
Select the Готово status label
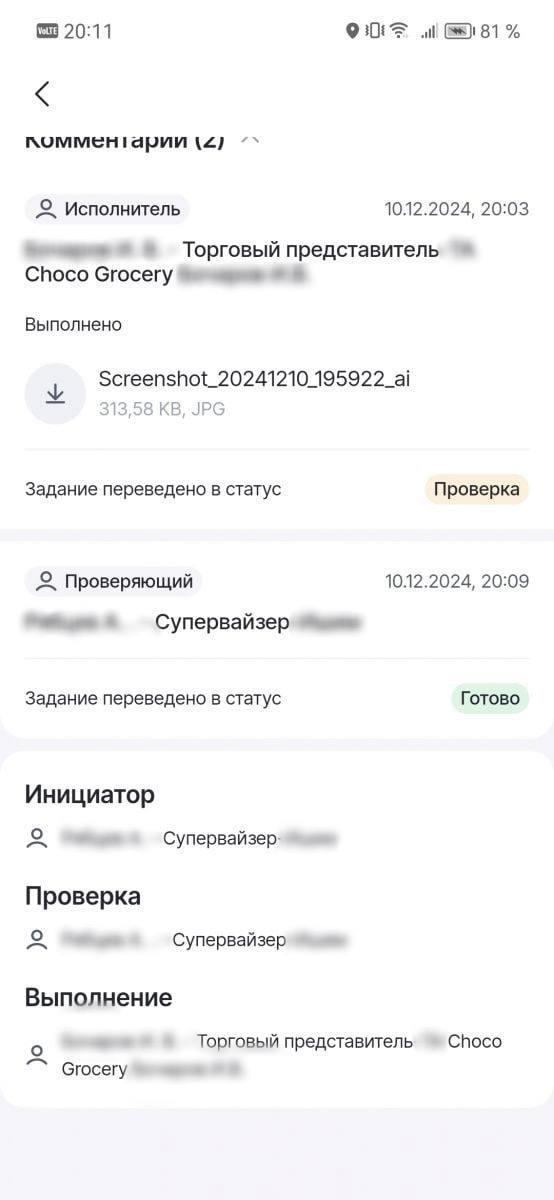489,698
